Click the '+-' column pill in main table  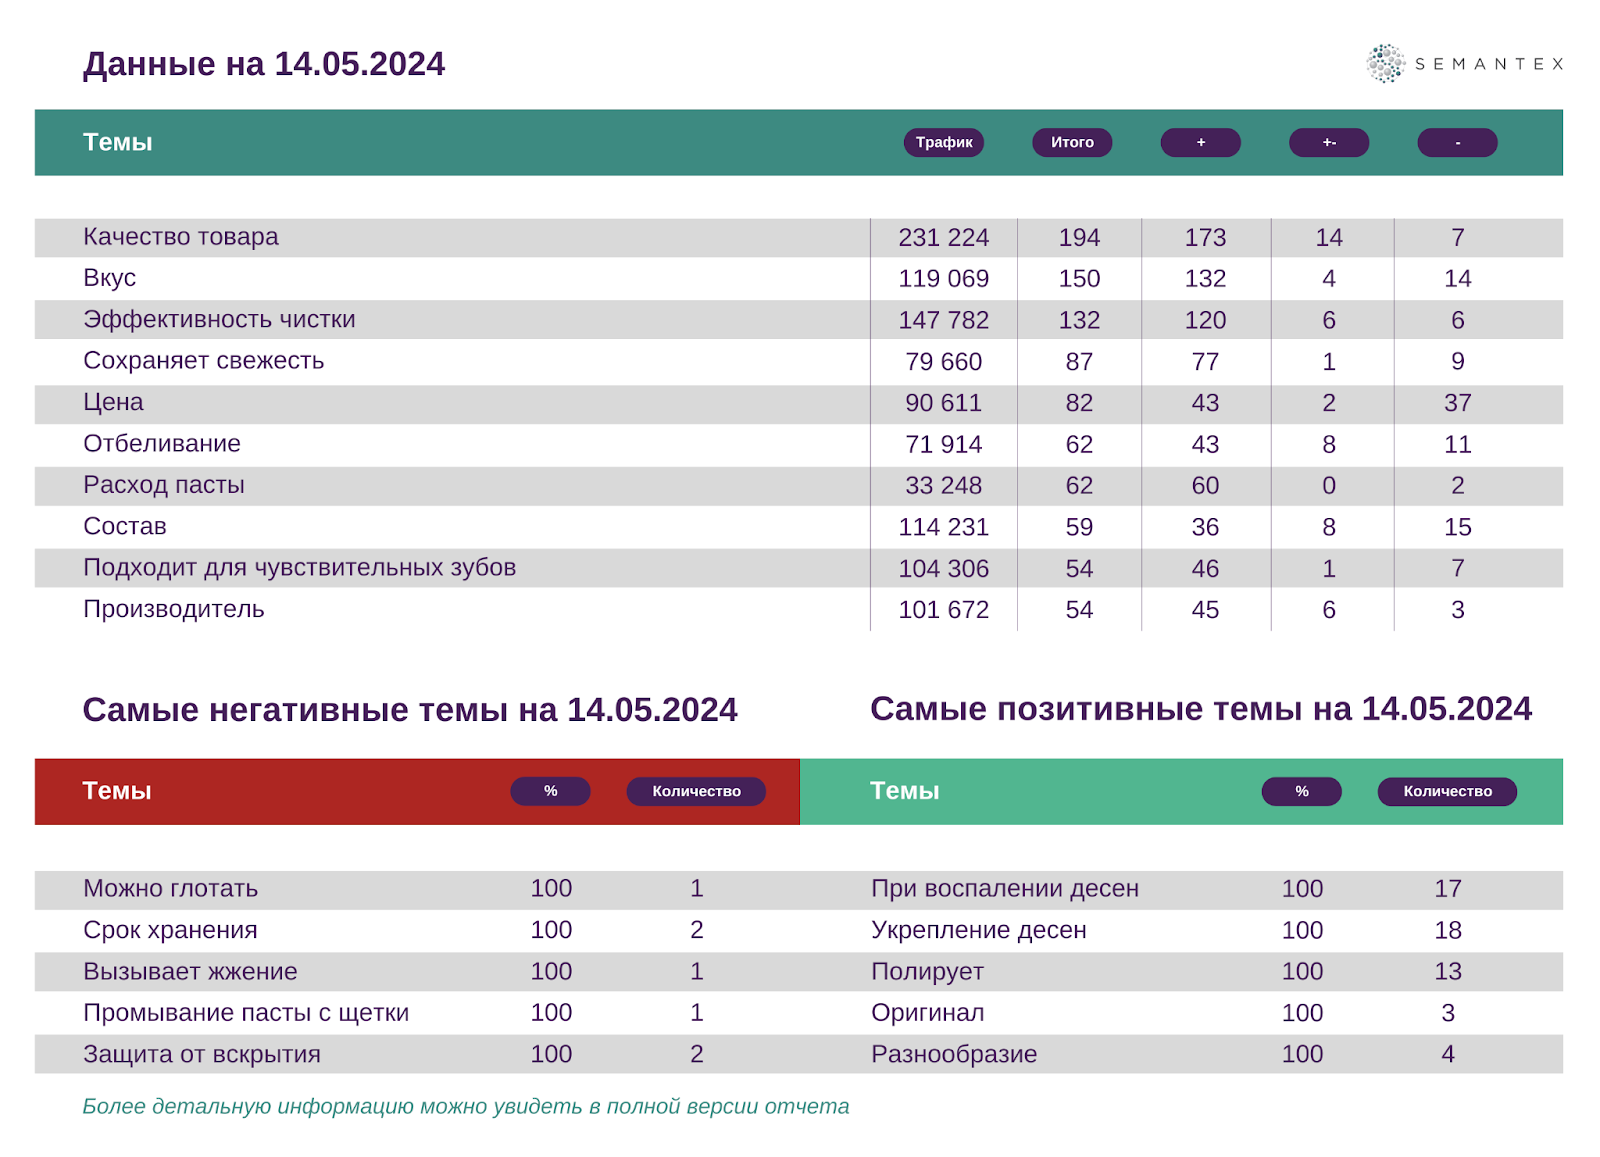[x=1329, y=142]
